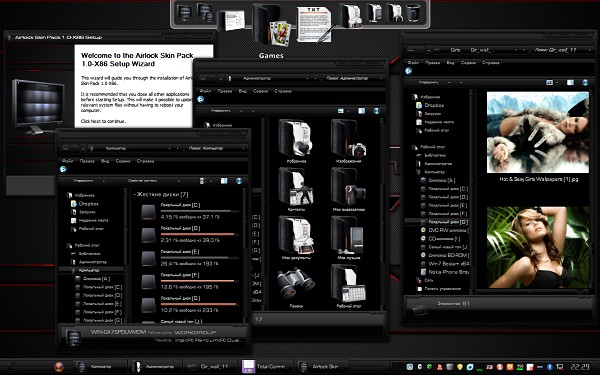Open the Вид menu in the Компьютер window
600x375 pixels.
click(x=105, y=161)
